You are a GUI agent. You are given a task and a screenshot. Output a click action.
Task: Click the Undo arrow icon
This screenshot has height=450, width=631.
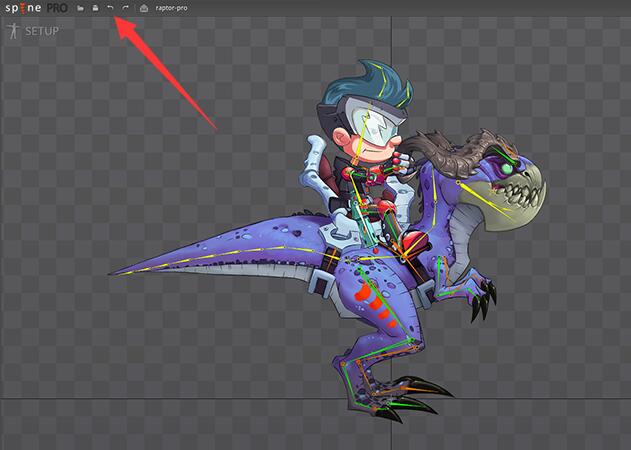110,8
